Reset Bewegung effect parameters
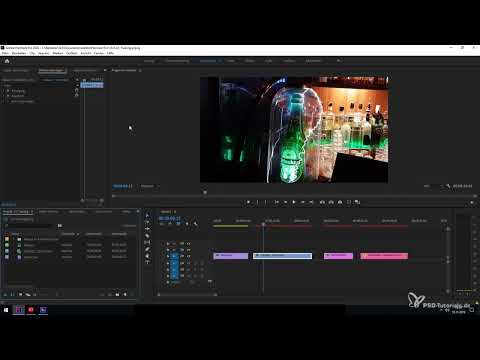Viewport: 480px width, 360px height. 76,90
